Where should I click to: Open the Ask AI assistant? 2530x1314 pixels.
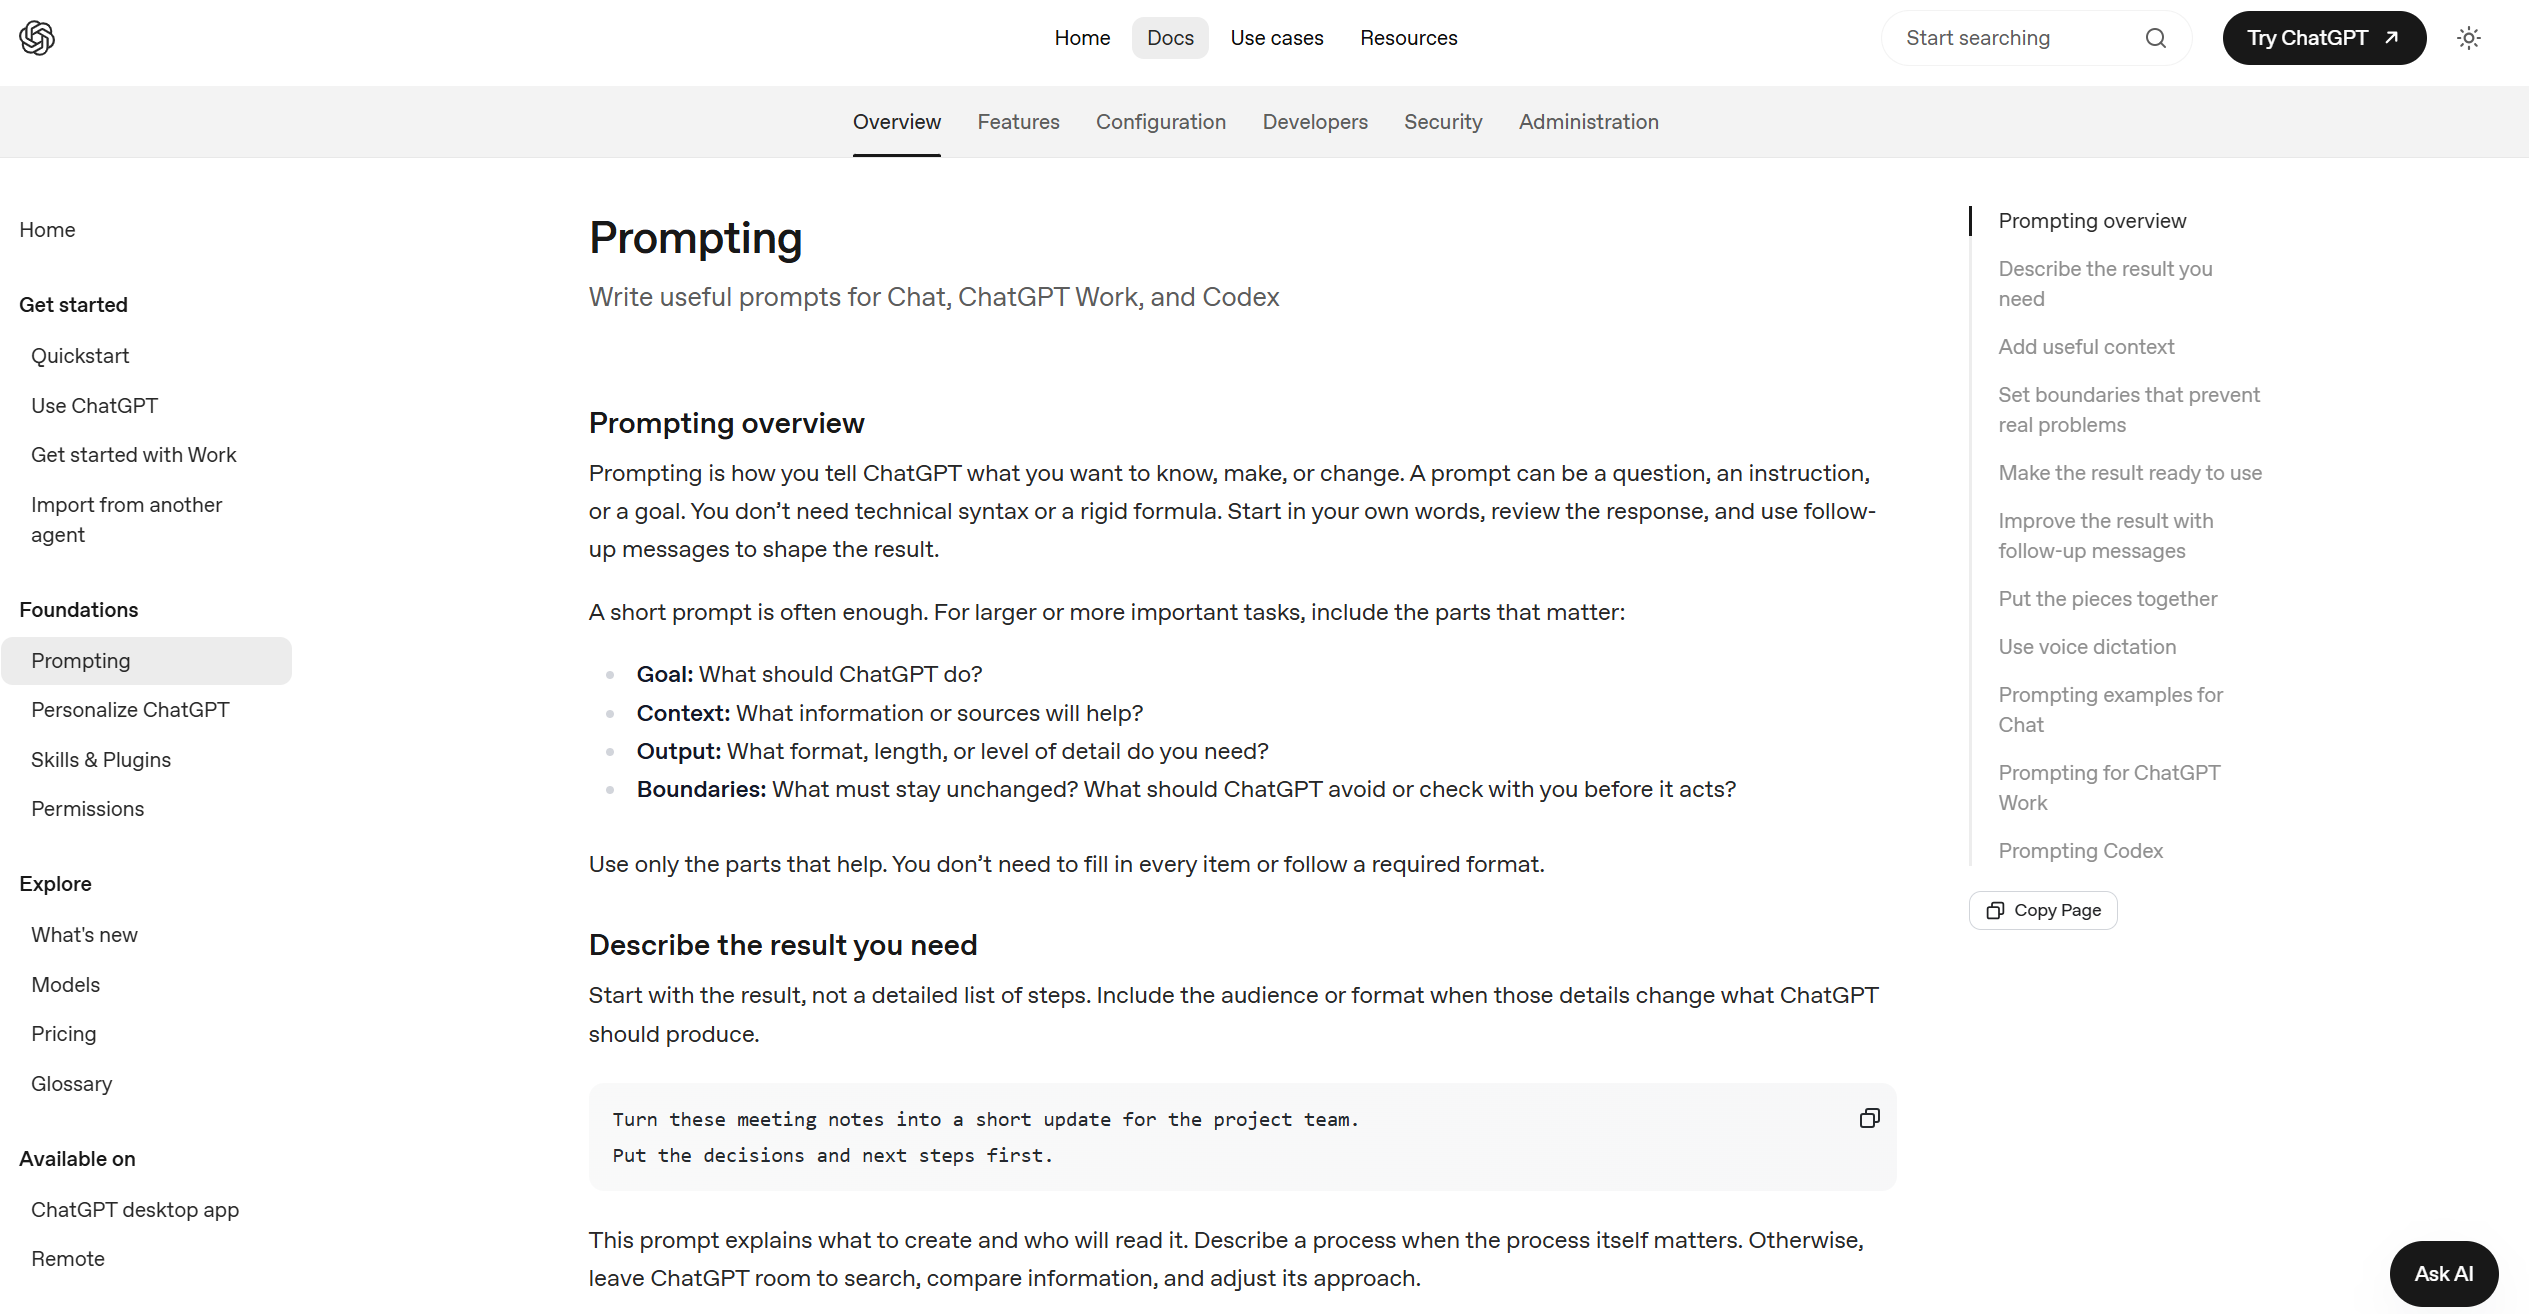pyautogui.click(x=2443, y=1273)
